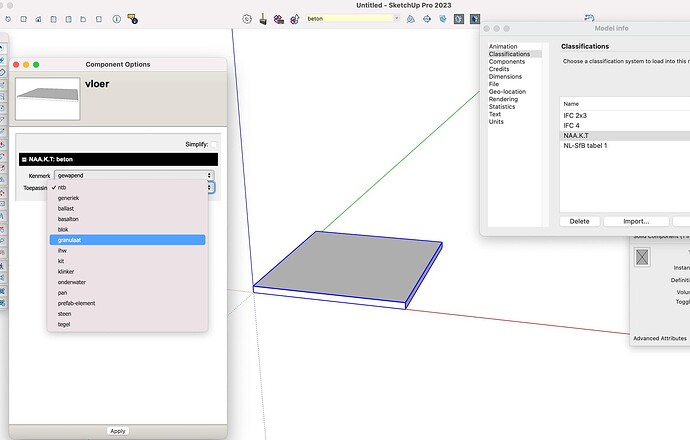The image size is (690, 440).
Task: Click the first Views toolbar icon at far left
Action: click(x=8, y=19)
